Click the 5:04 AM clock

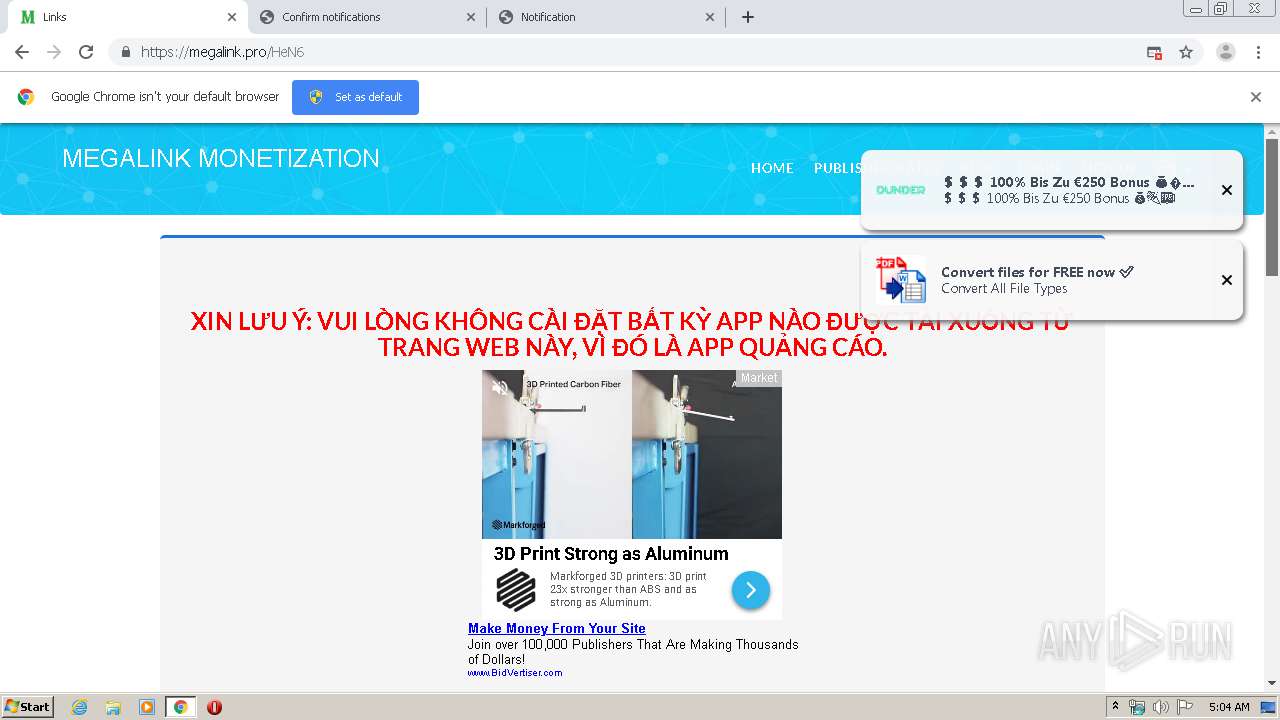click(x=1229, y=707)
